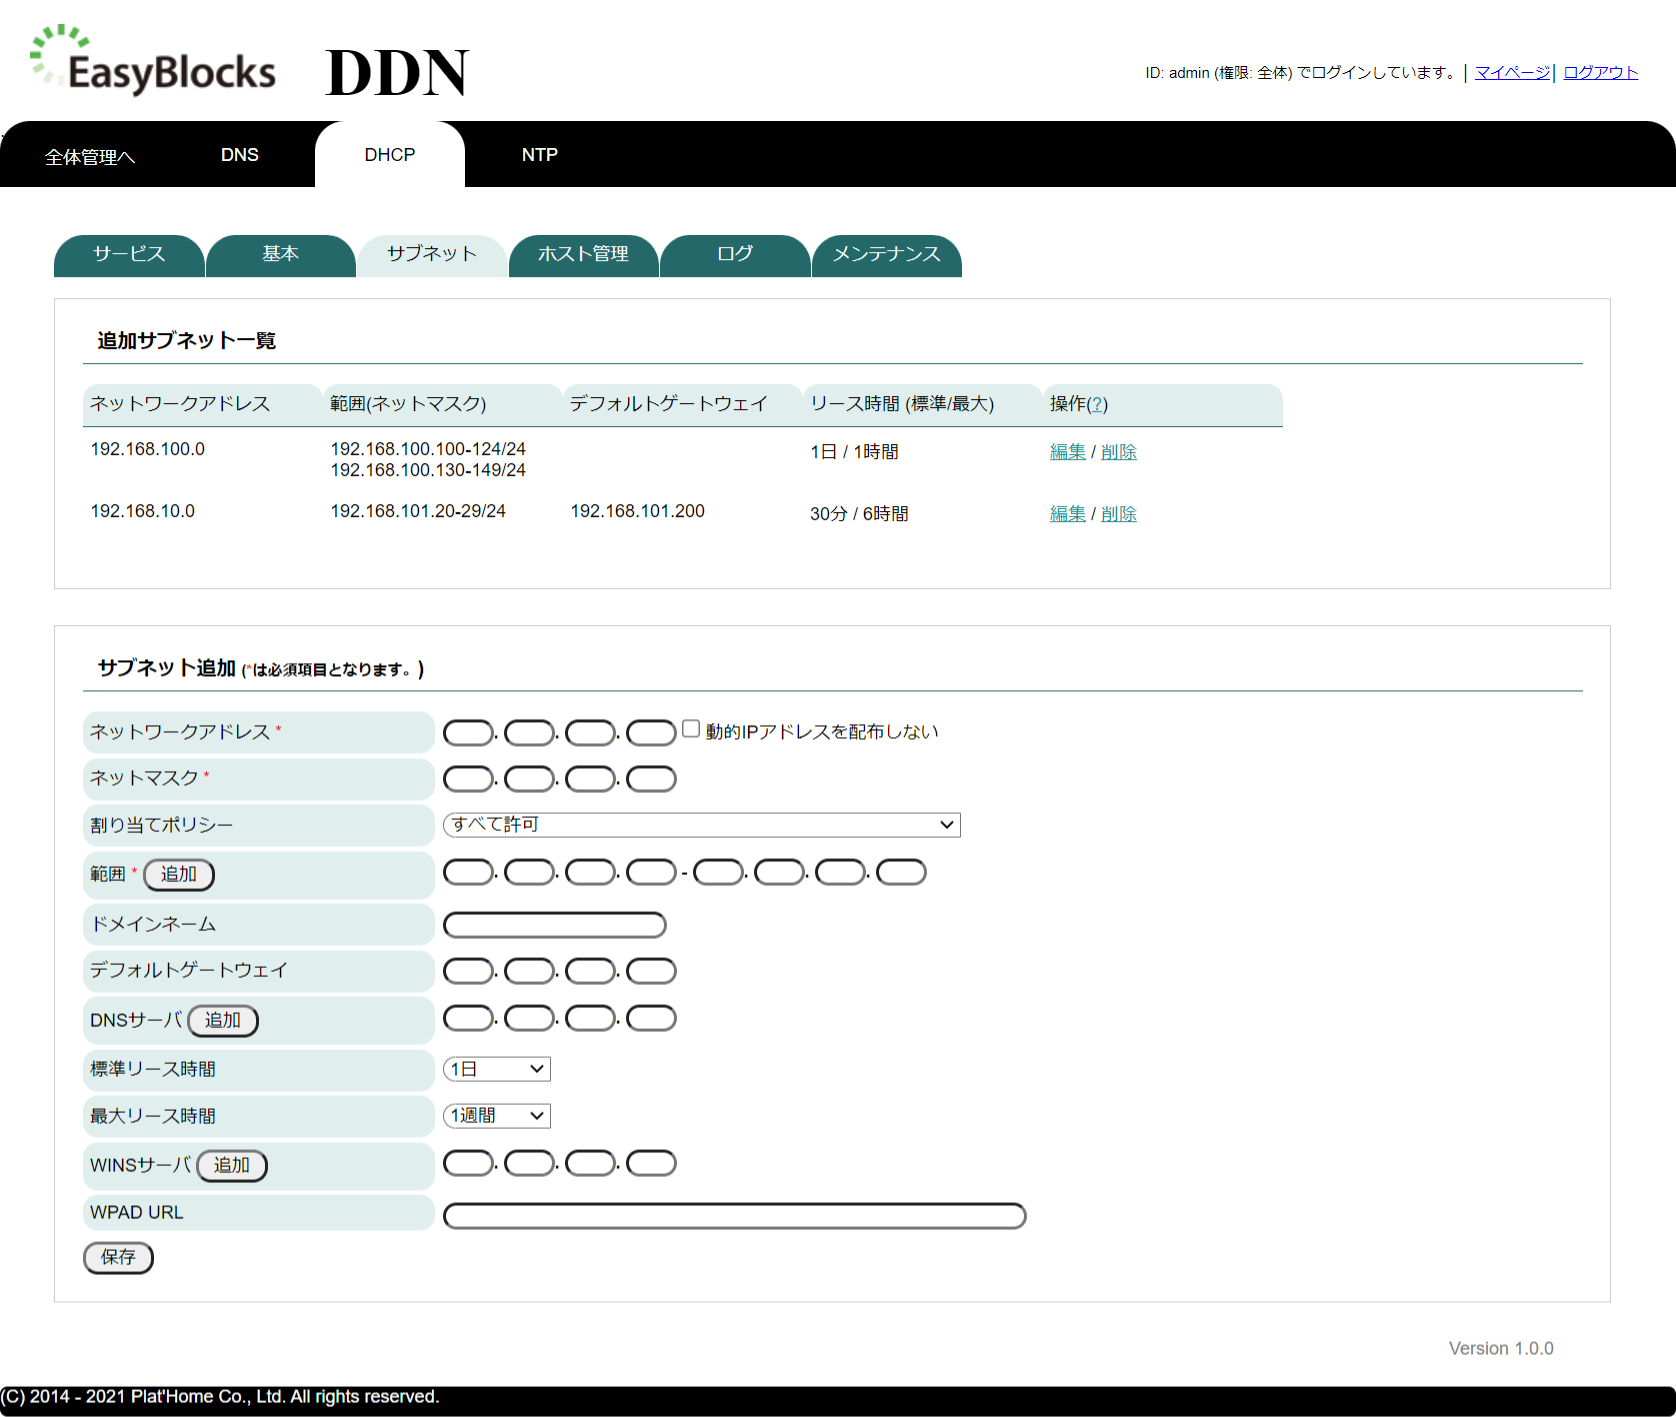This screenshot has width=1676, height=1417.
Task: Focus last octet of ネットワークアドレス
Action: (x=651, y=733)
